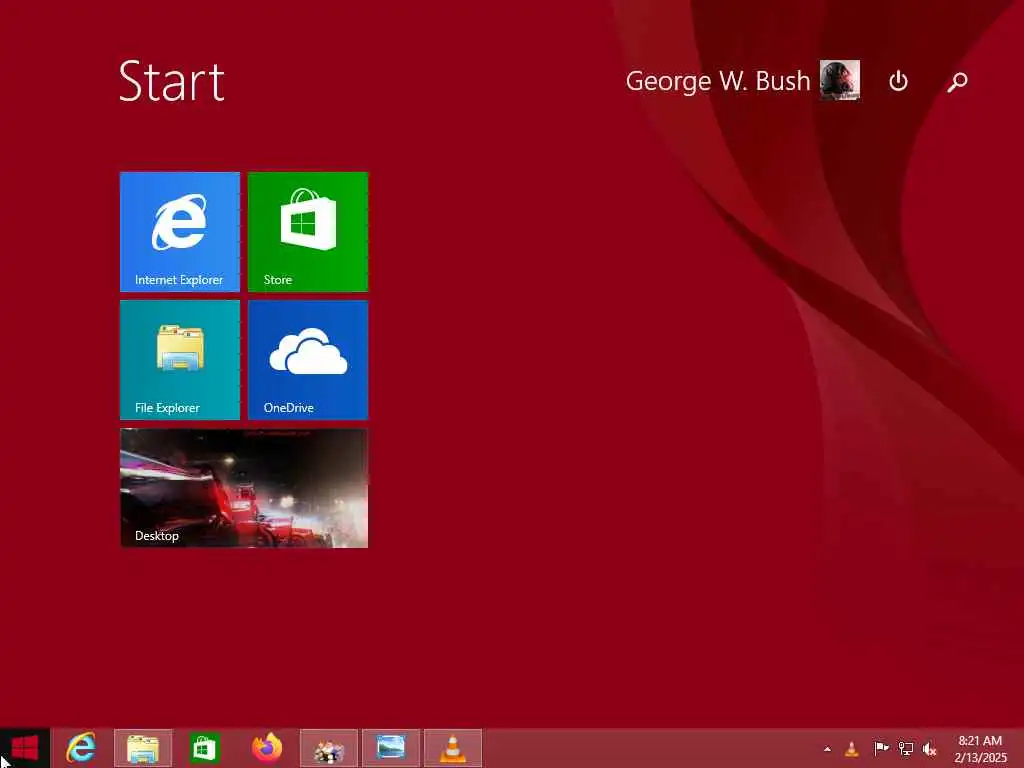Screen dimensions: 1024x768
Task: Open the File Explorer tile
Action: point(180,360)
